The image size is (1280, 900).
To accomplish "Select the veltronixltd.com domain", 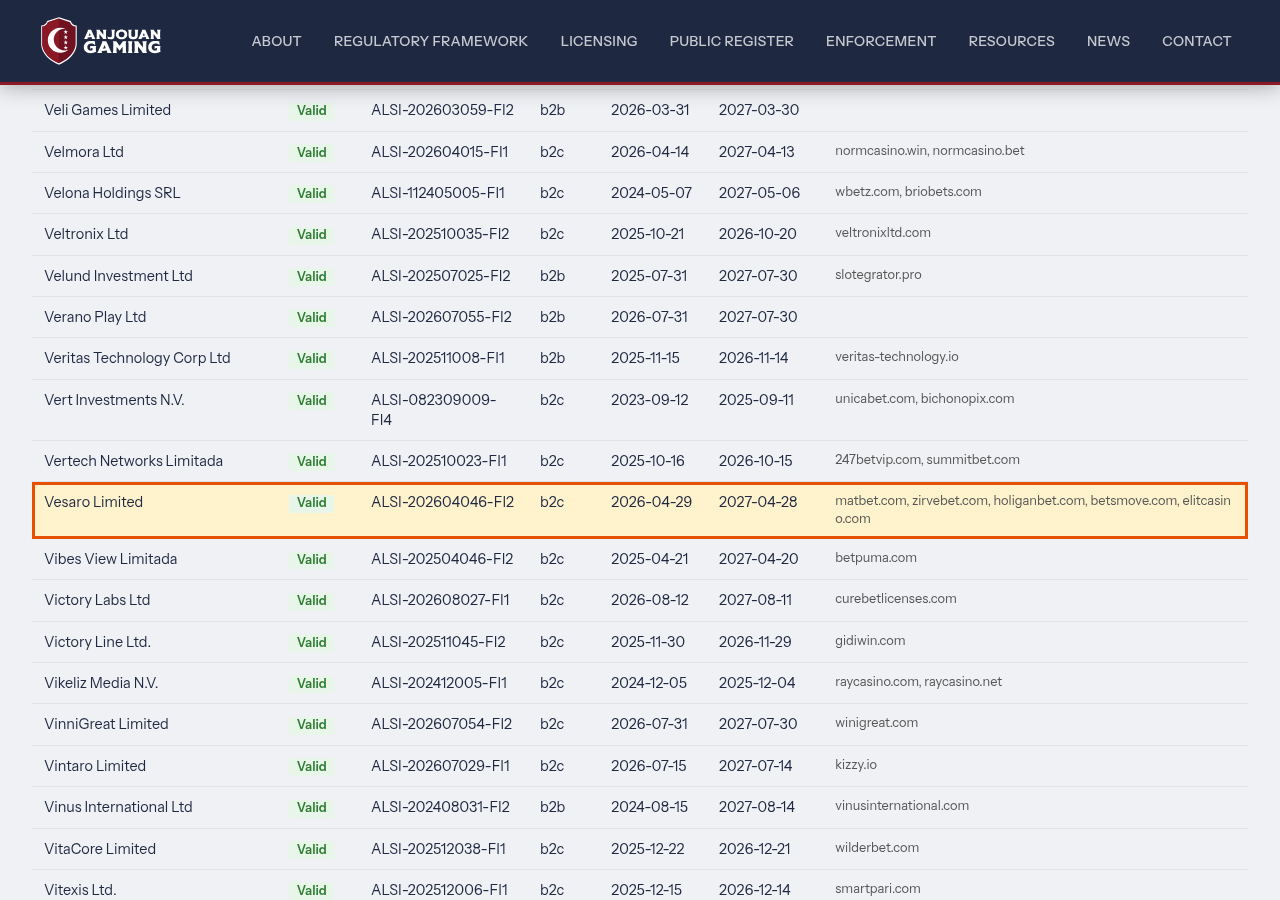I will [x=883, y=233].
